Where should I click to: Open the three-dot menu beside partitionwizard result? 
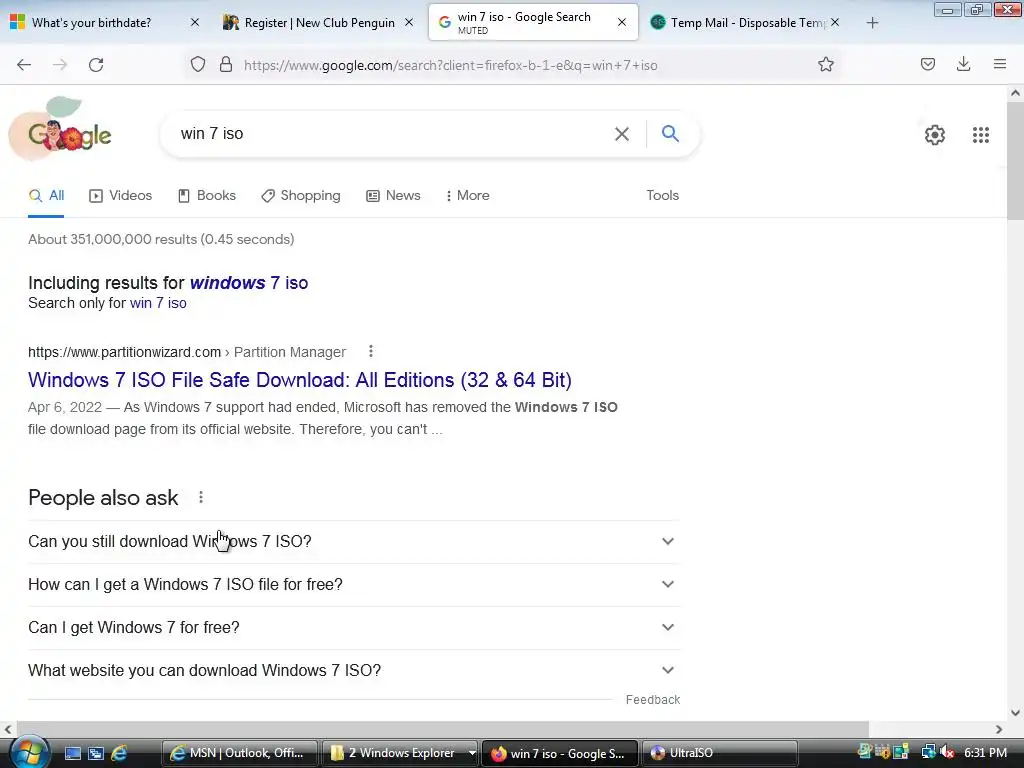[x=371, y=351]
